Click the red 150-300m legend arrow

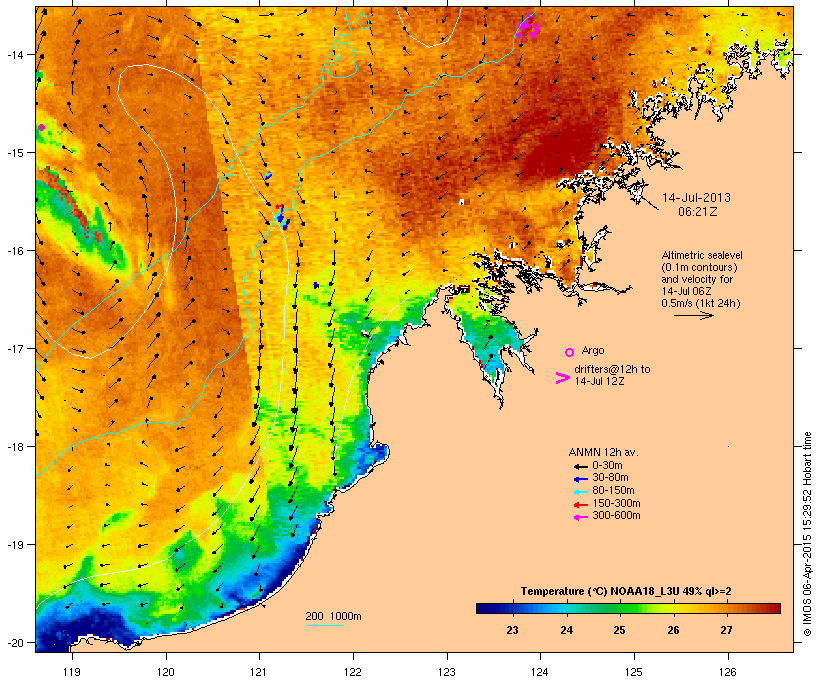pyautogui.click(x=580, y=505)
